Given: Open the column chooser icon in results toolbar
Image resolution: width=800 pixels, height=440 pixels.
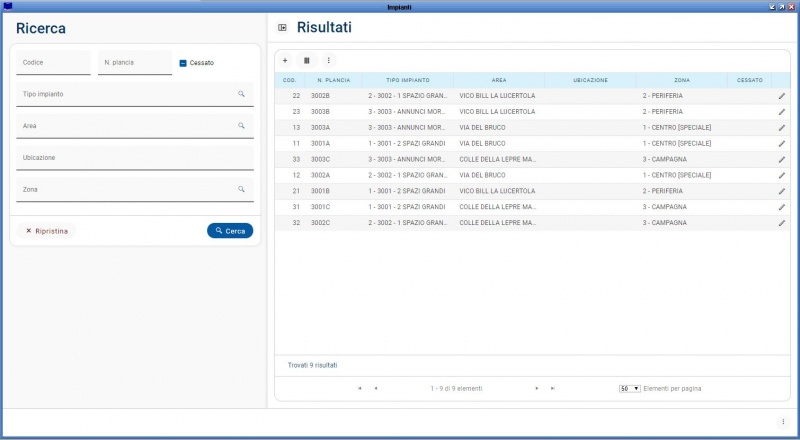Looking at the screenshot, I should coord(307,60).
